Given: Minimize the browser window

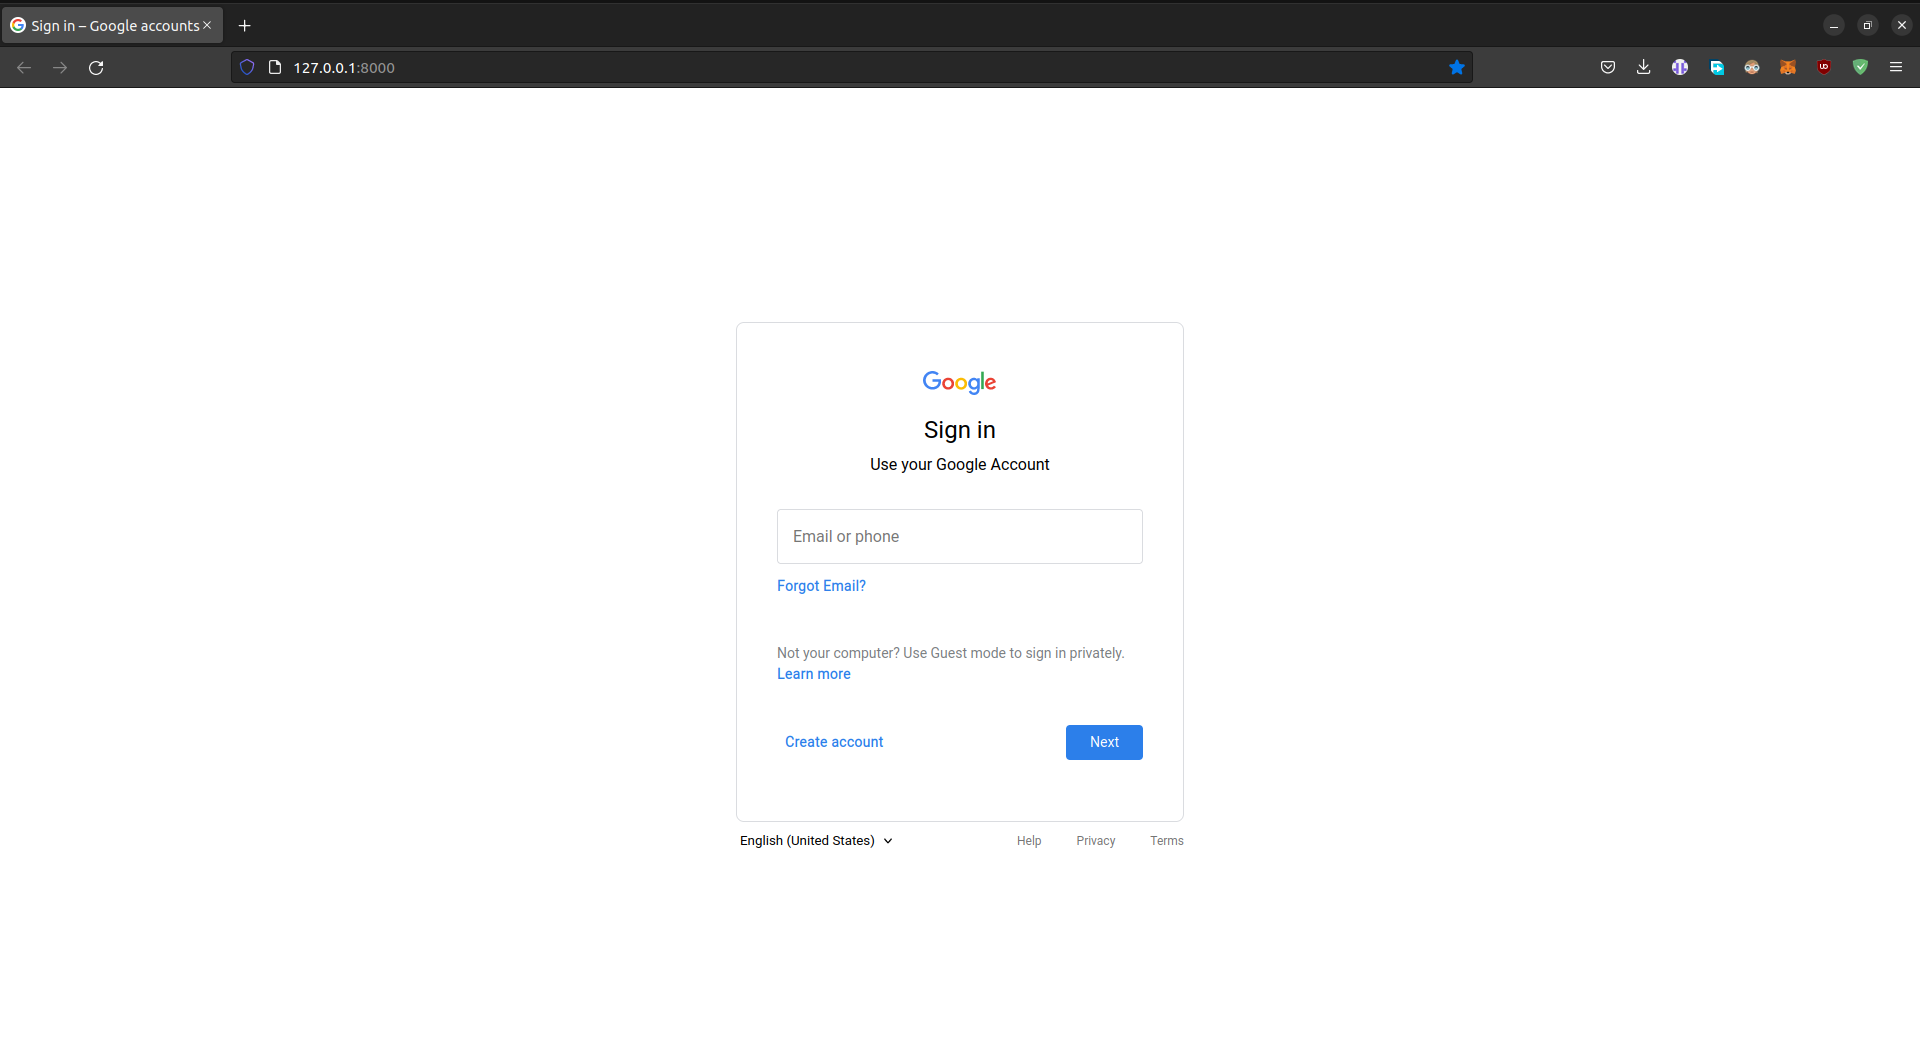Looking at the screenshot, I should tap(1834, 25).
